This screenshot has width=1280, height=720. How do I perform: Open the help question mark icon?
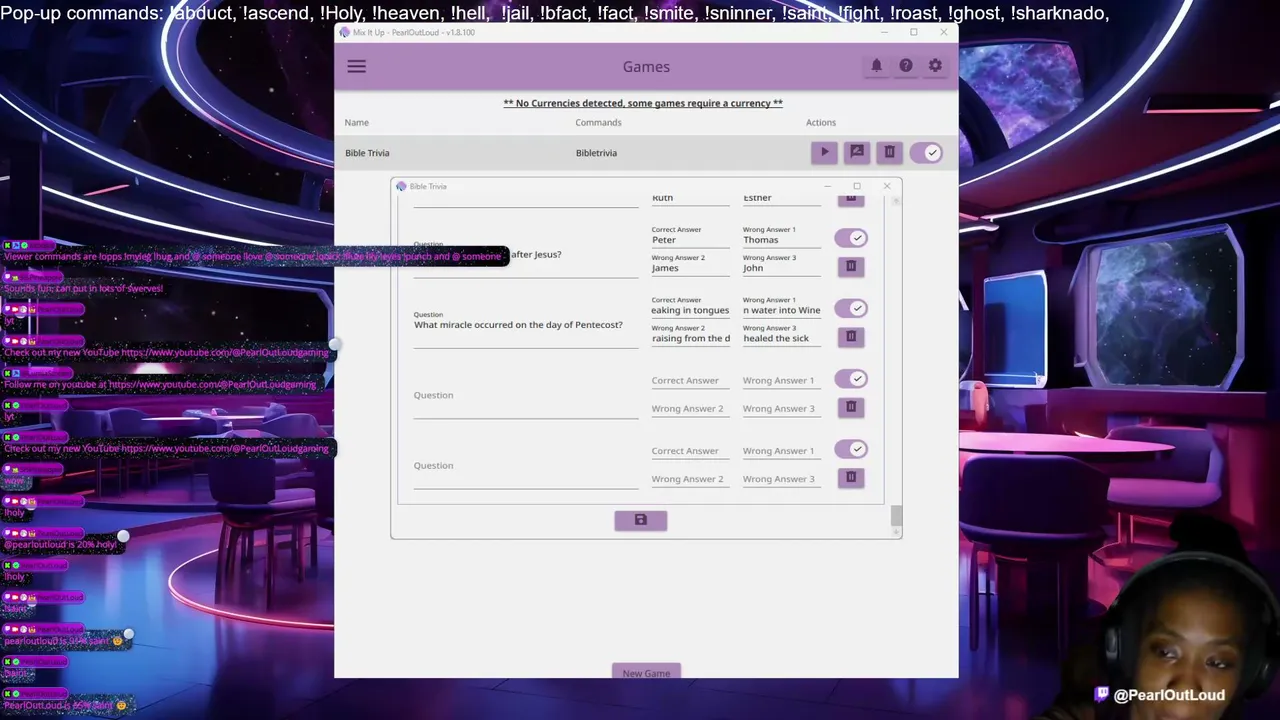[x=905, y=66]
